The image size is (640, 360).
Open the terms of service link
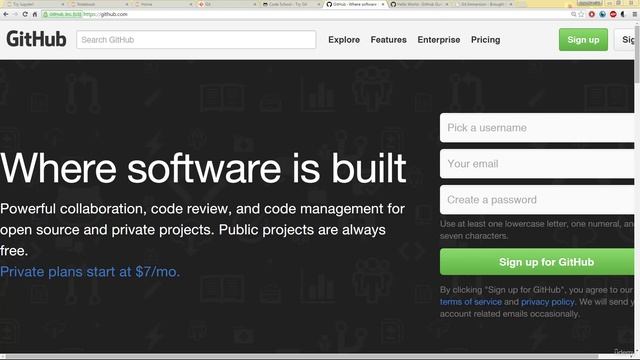point(471,302)
